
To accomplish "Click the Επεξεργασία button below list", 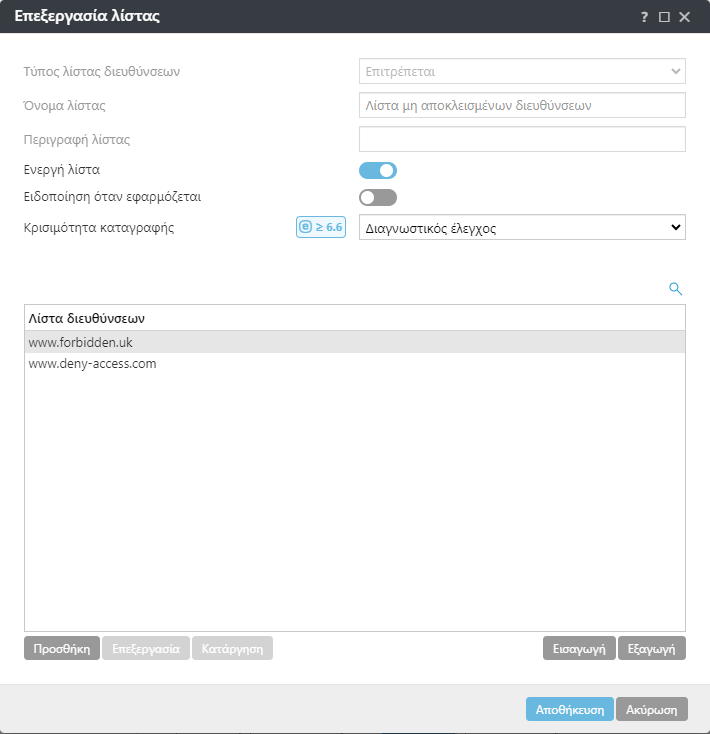I will 145,649.
